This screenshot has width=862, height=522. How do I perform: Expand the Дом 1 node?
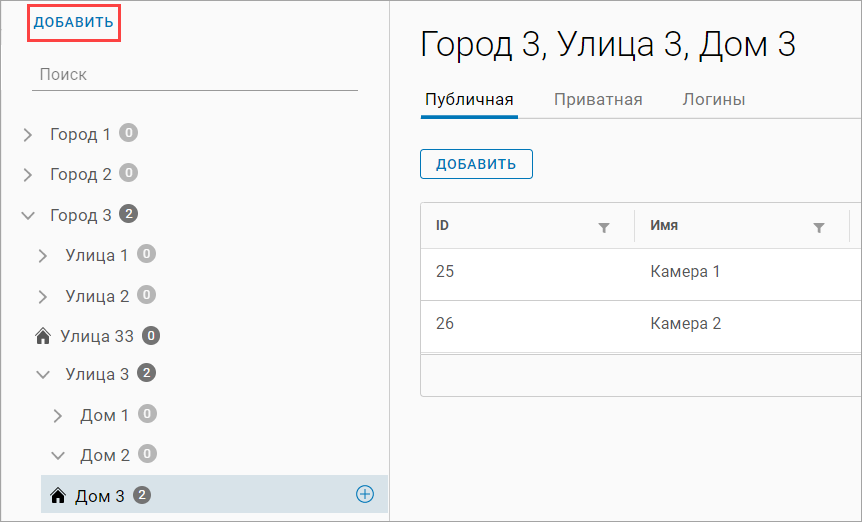coord(58,415)
